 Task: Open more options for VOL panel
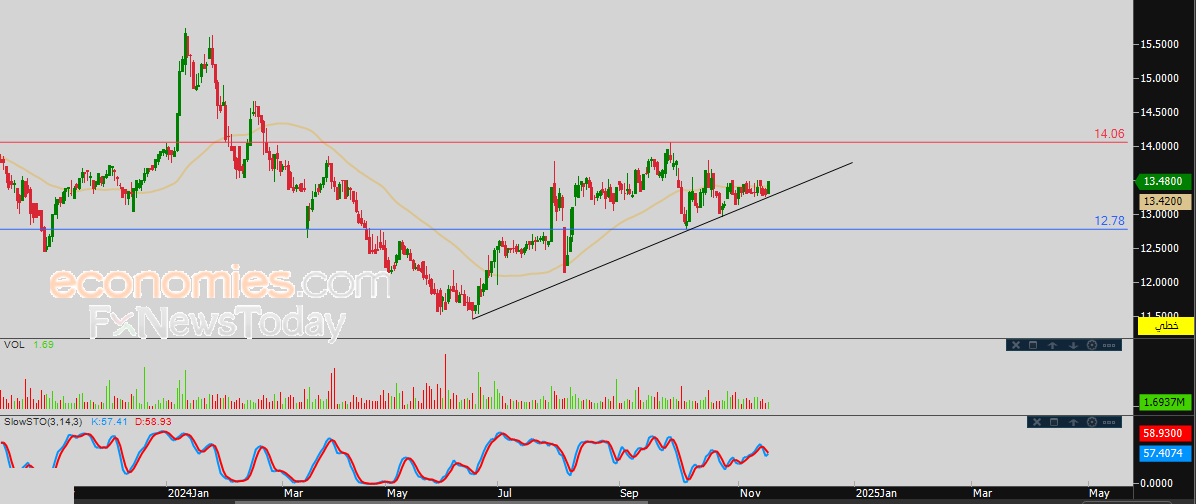[1109, 345]
